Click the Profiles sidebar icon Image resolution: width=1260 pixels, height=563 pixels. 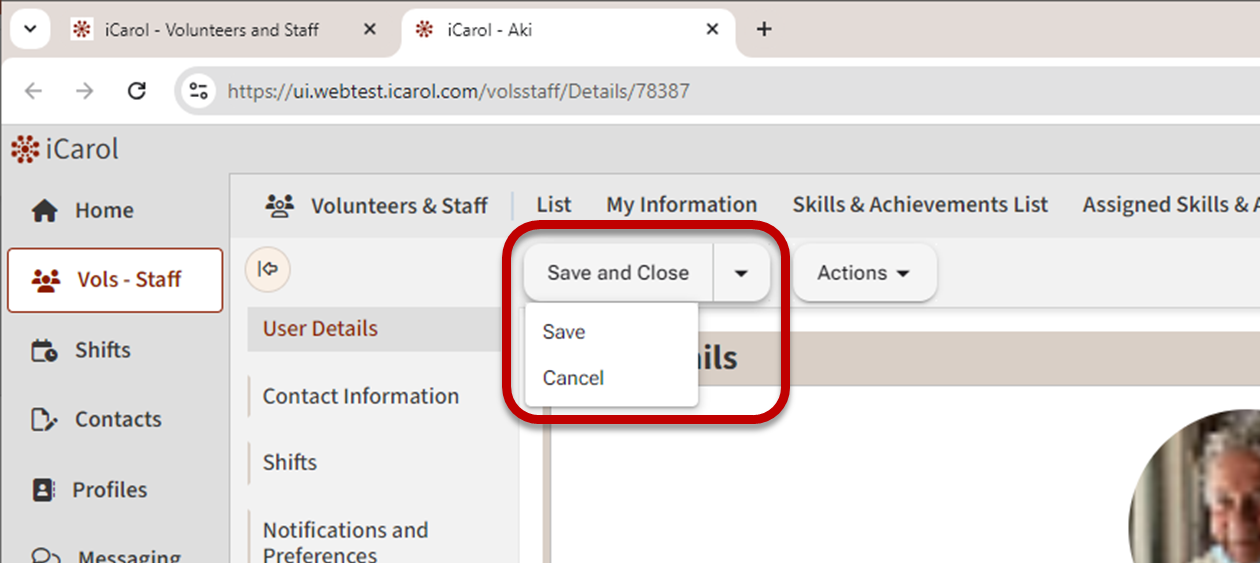pyautogui.click(x=44, y=490)
